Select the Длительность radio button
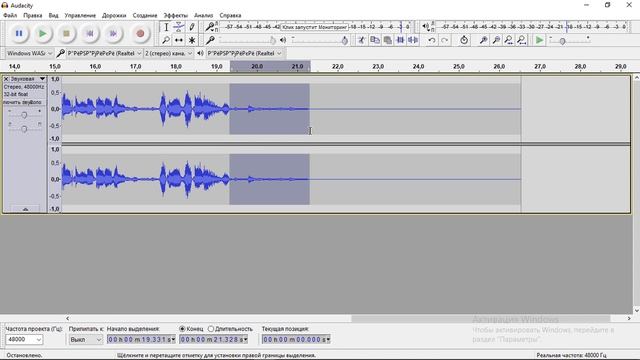This screenshot has width=640, height=360. pos(211,329)
